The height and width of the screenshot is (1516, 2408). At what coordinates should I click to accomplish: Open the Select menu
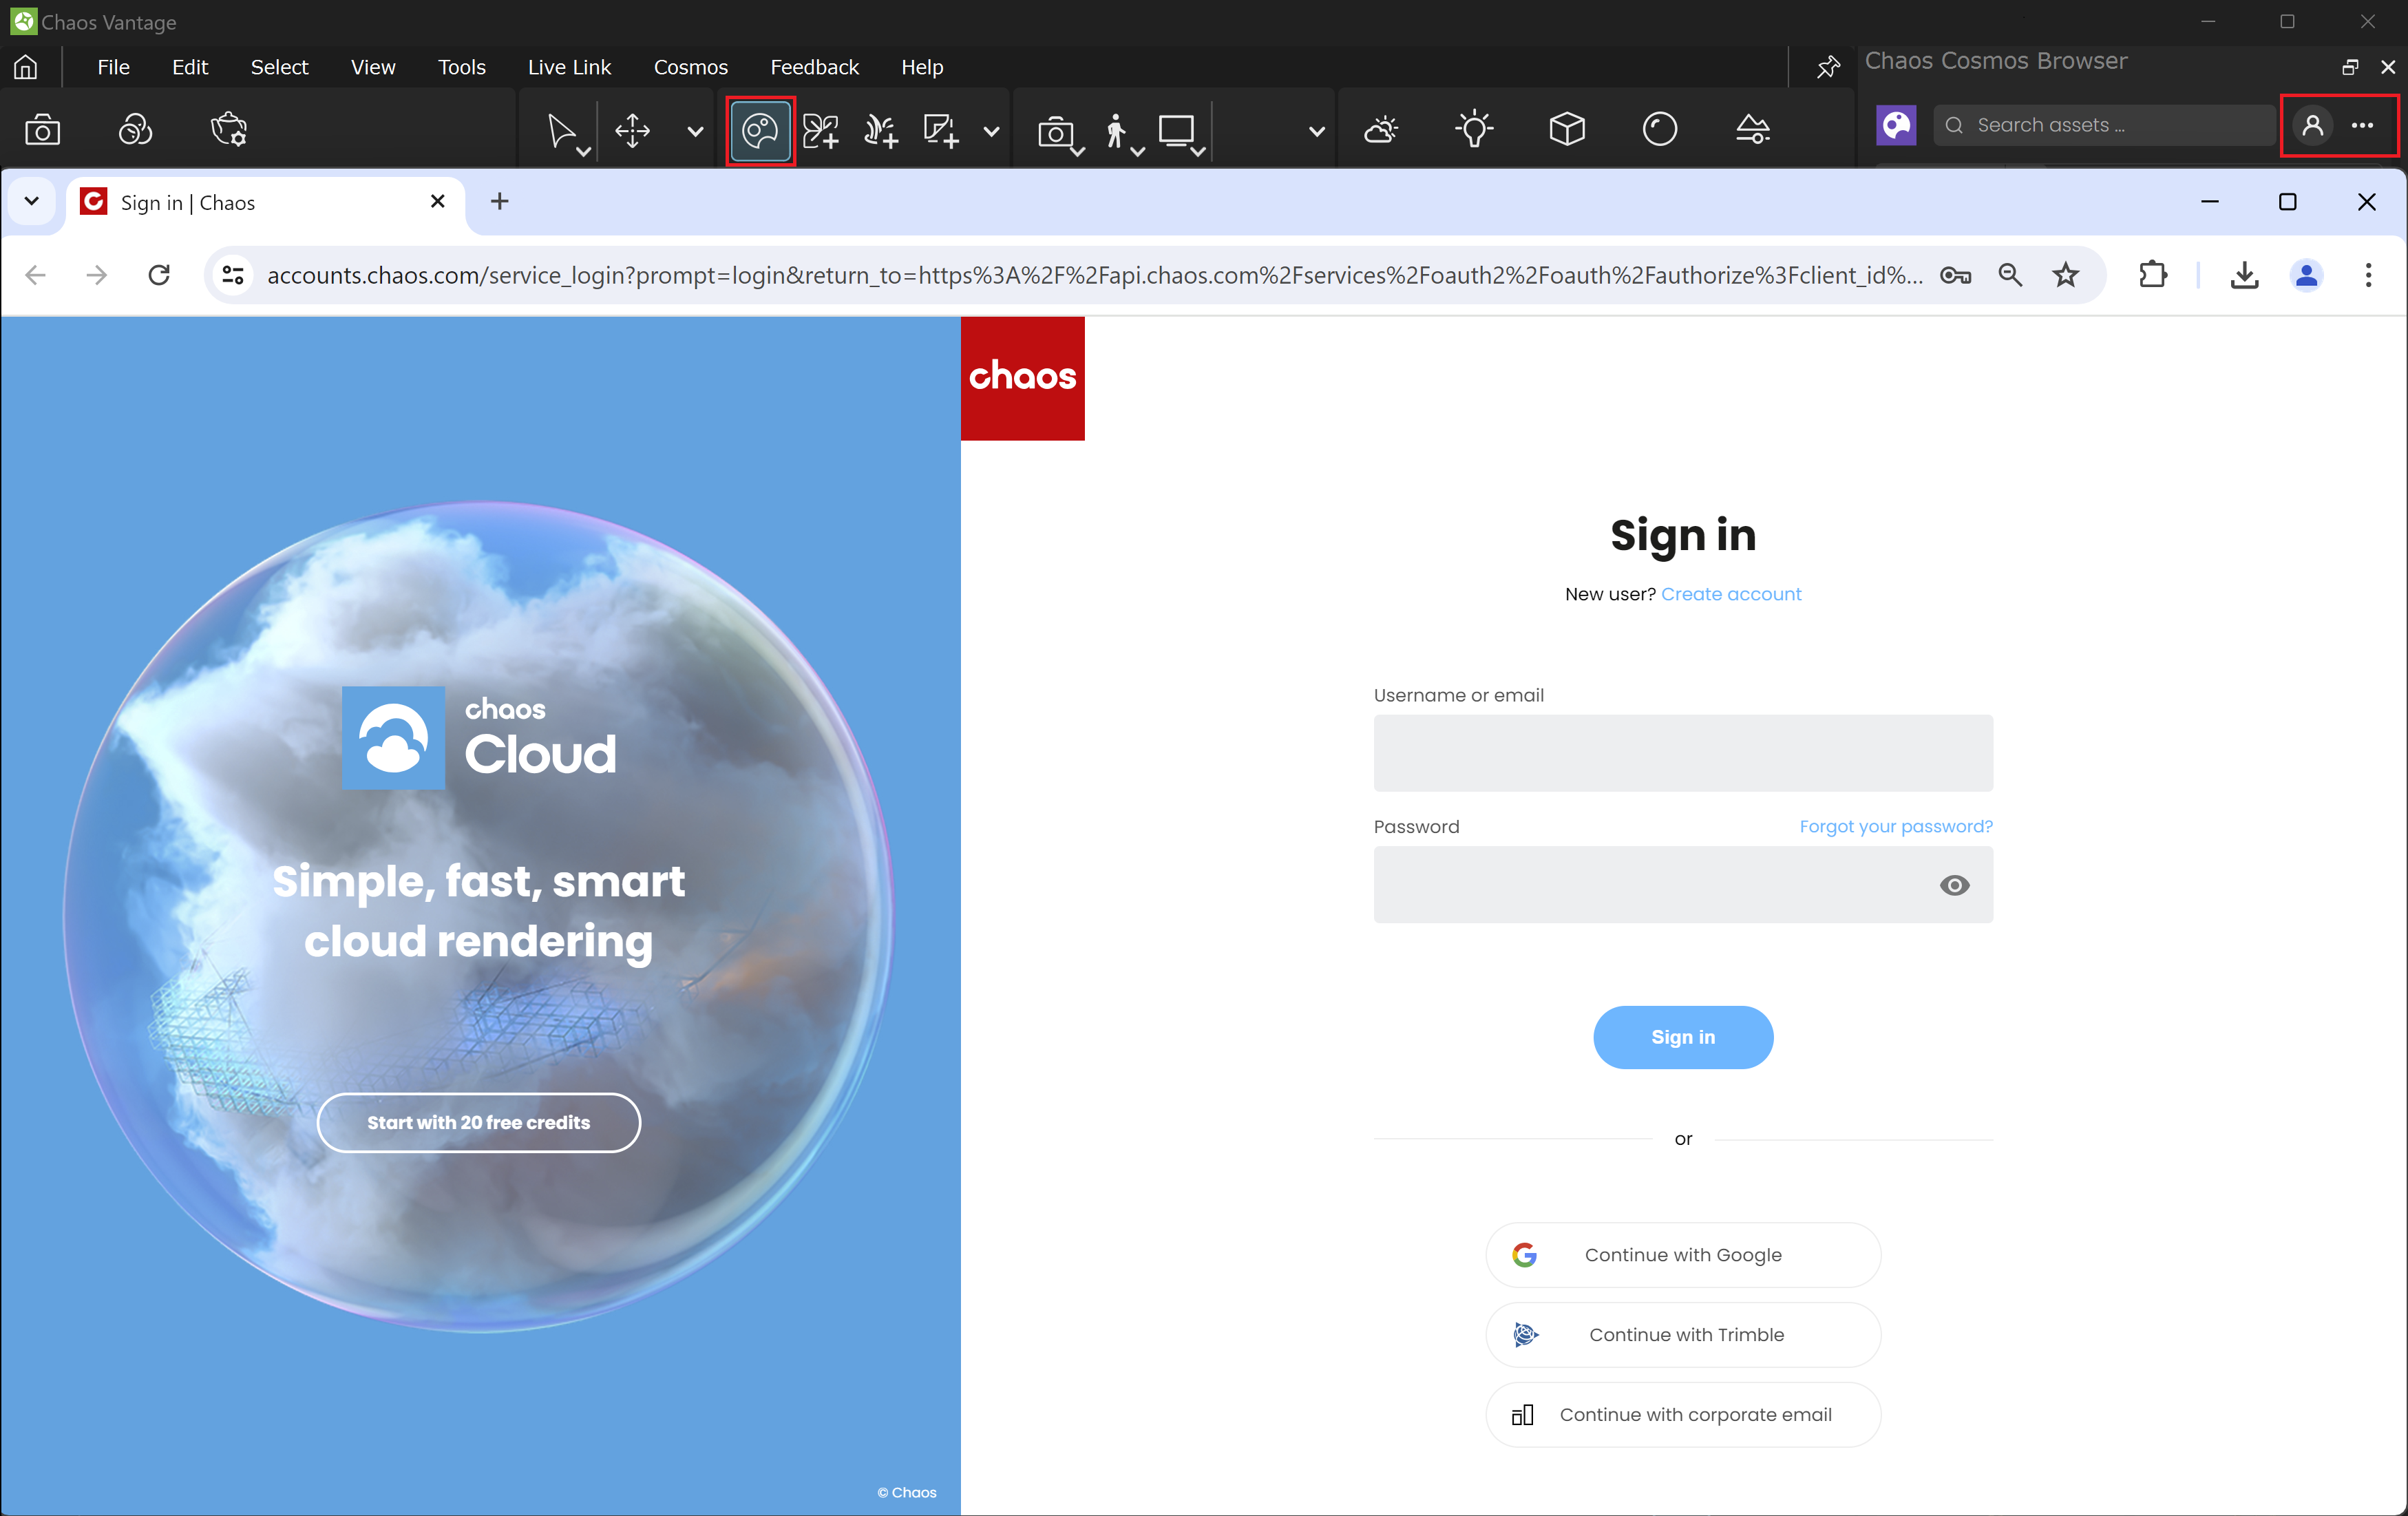click(x=279, y=67)
